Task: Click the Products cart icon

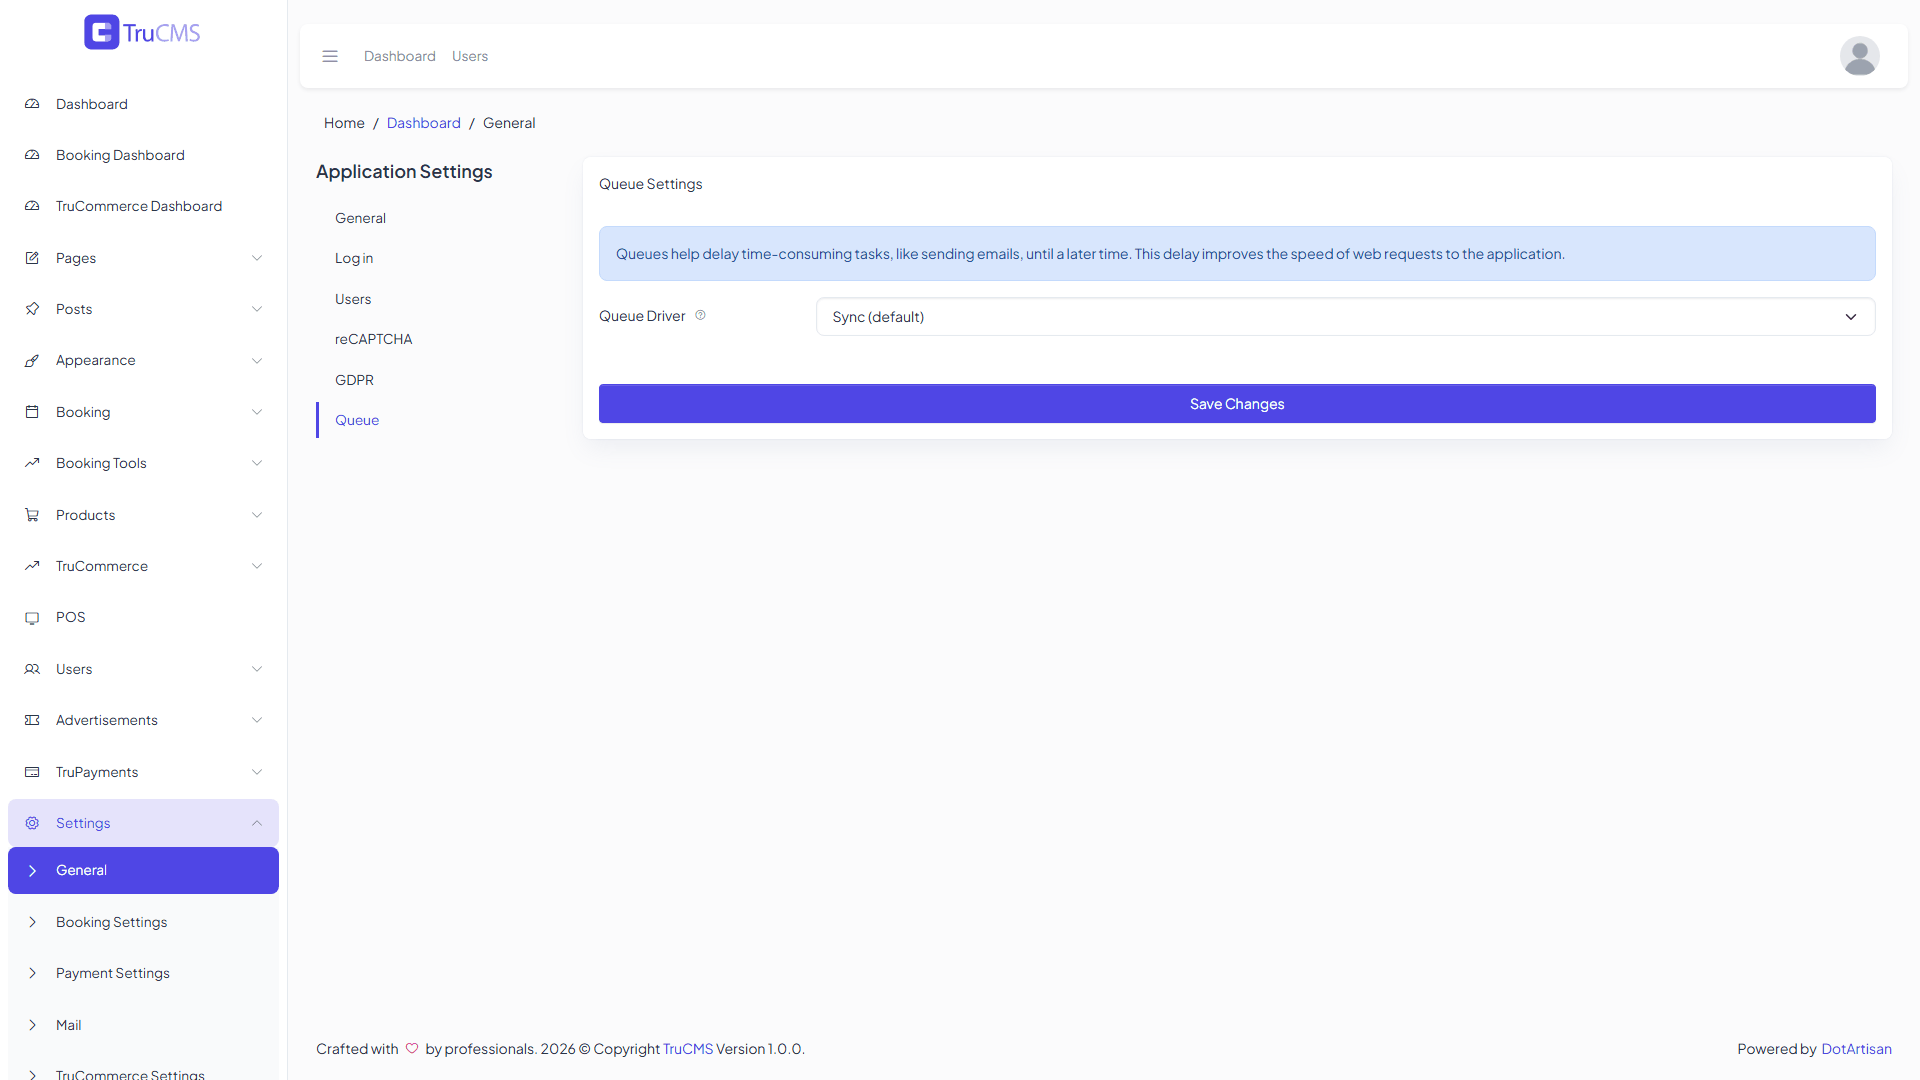Action: pyautogui.click(x=32, y=515)
